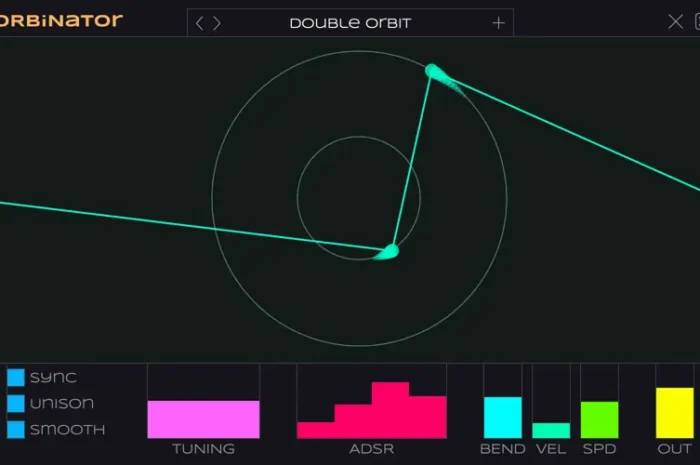Click the tallest ADSR sustain step
The width and height of the screenshot is (700, 465).
390,410
